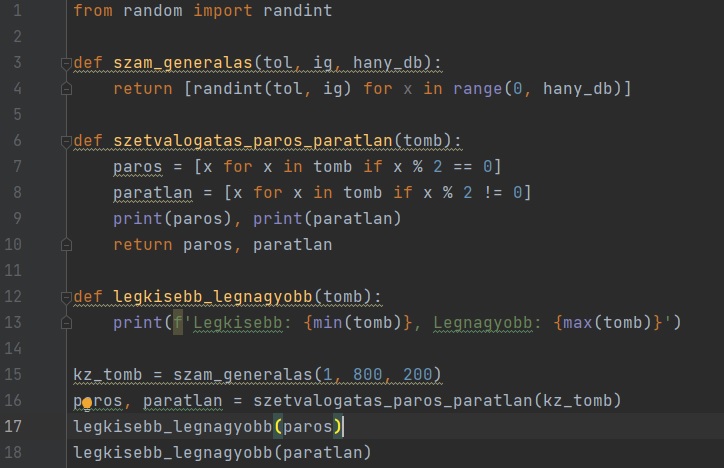Image resolution: width=724 pixels, height=468 pixels.
Task: Click fold end marker on line 10
Action: pos(66,245)
